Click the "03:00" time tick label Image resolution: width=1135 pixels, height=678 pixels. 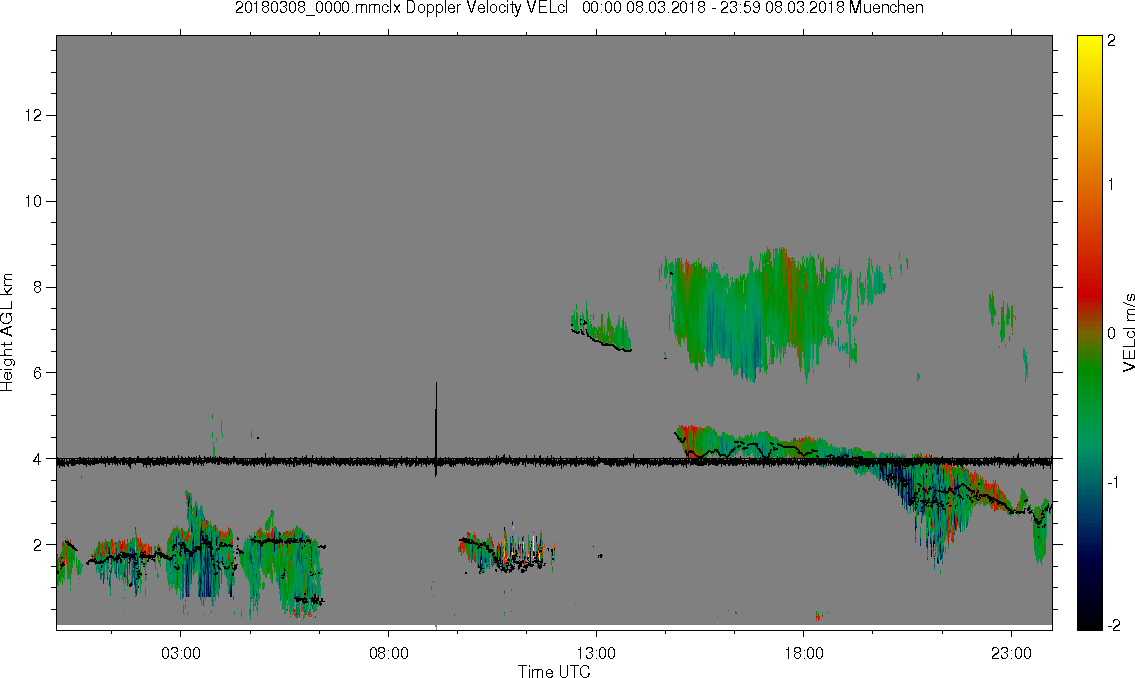[180, 653]
